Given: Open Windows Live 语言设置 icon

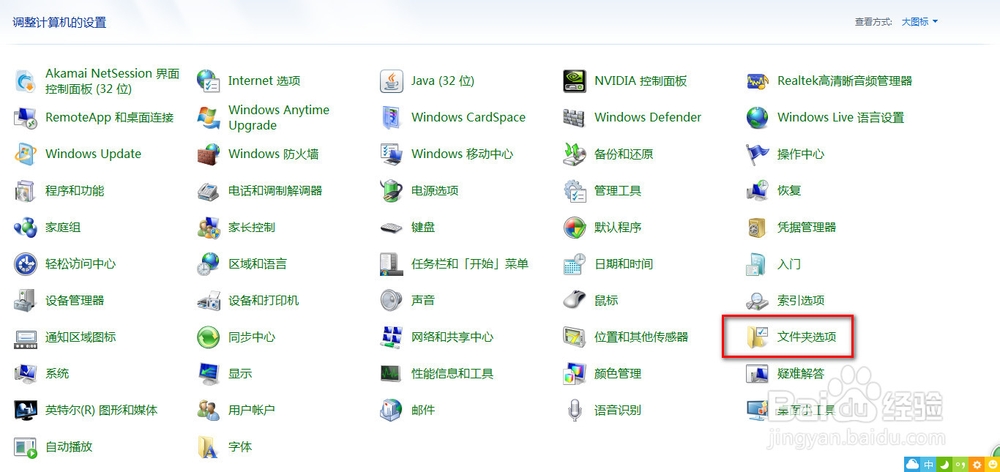Looking at the screenshot, I should (758, 117).
